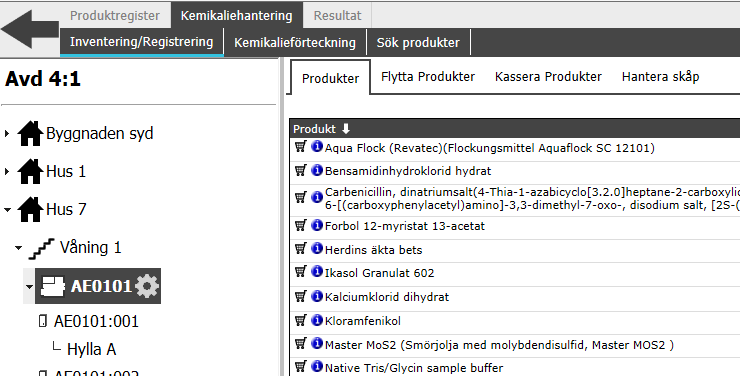Collapse the Våning 1 tree node

tap(18, 248)
